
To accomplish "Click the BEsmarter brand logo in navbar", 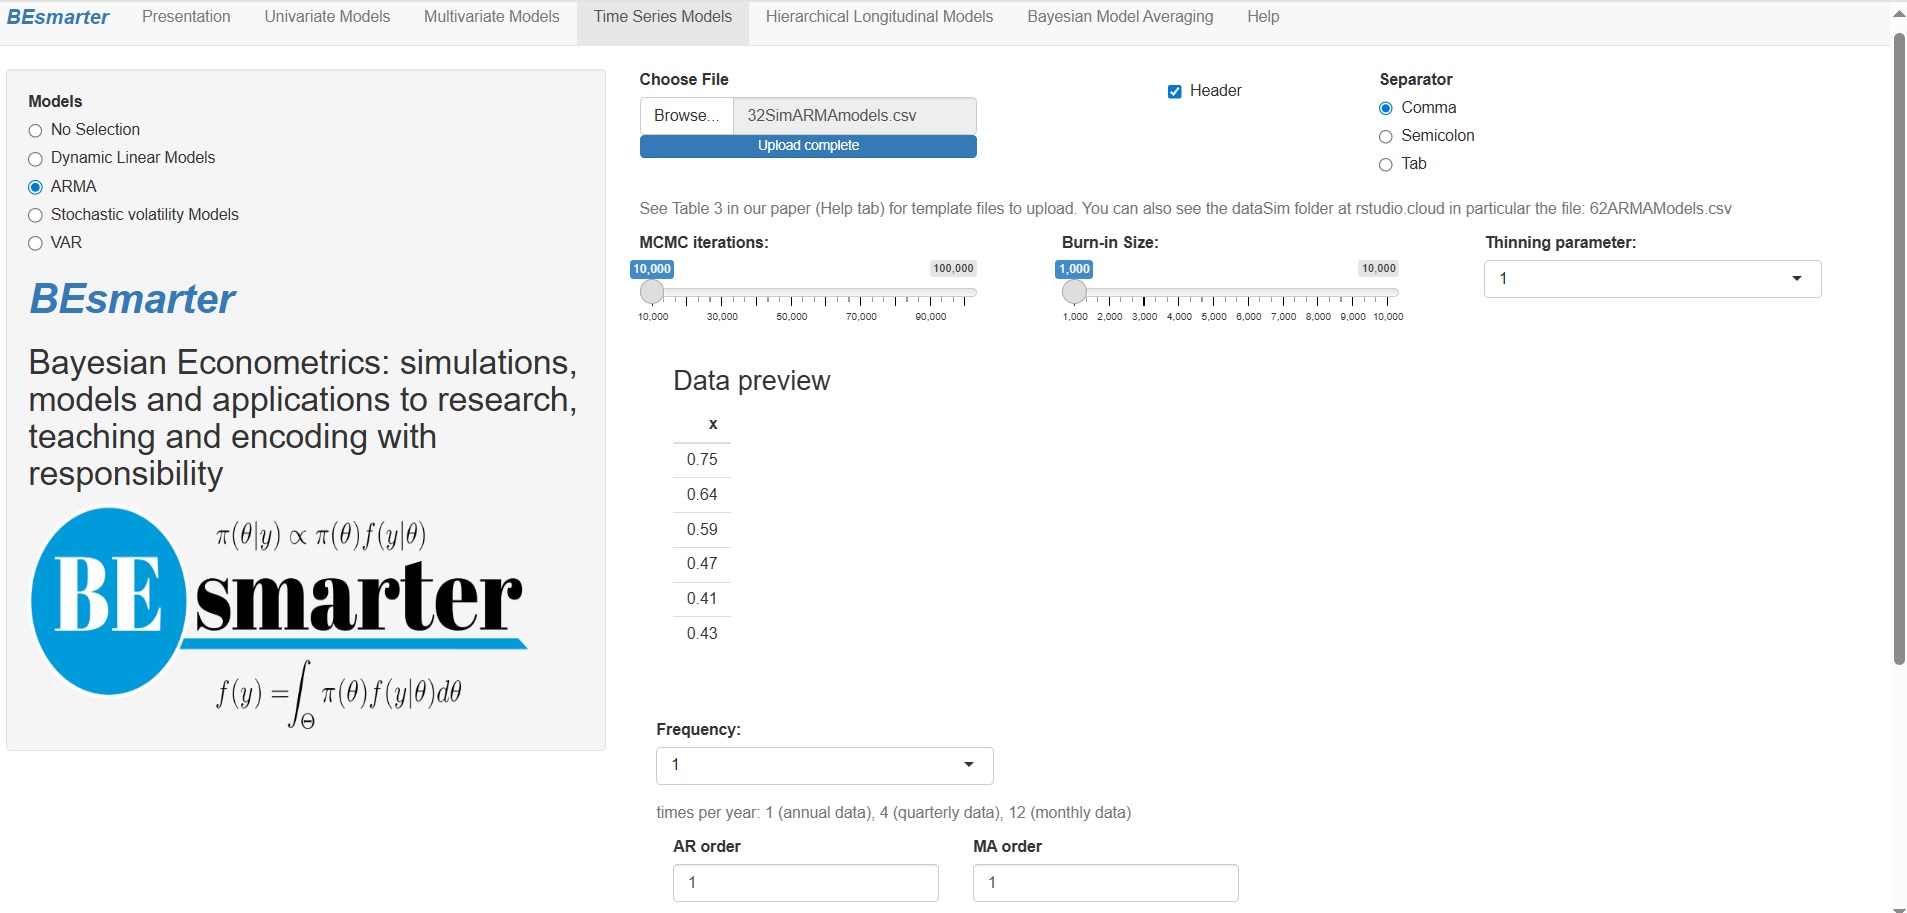I will 58,17.
